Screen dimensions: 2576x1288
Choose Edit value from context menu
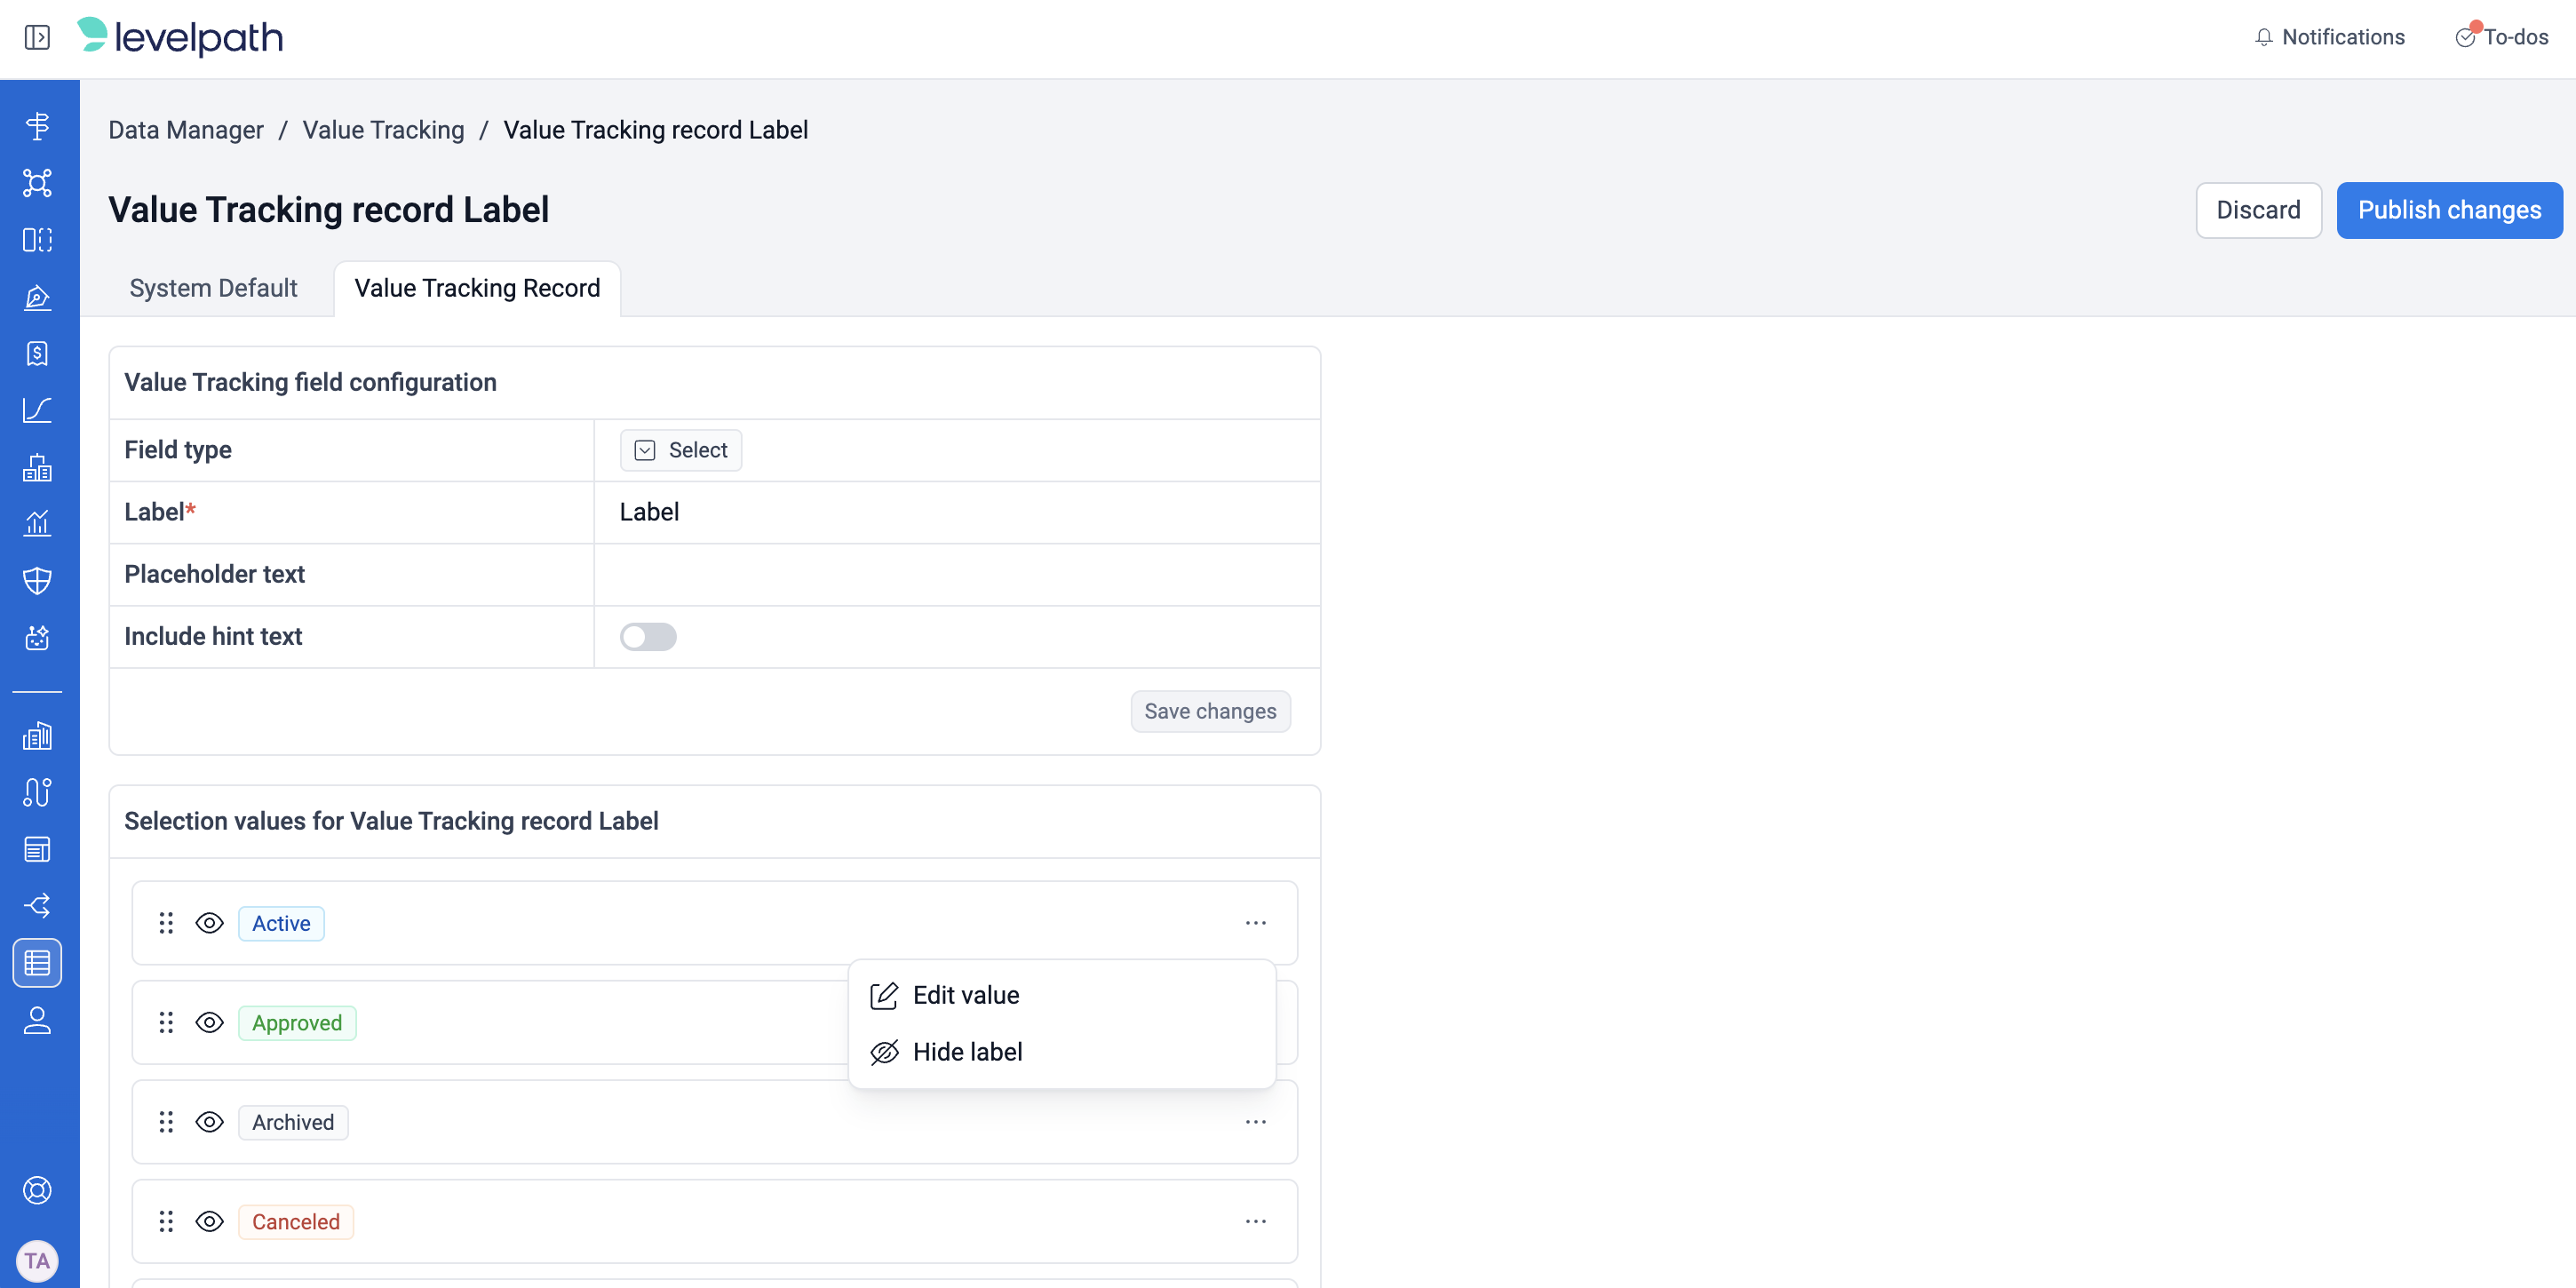click(x=965, y=995)
